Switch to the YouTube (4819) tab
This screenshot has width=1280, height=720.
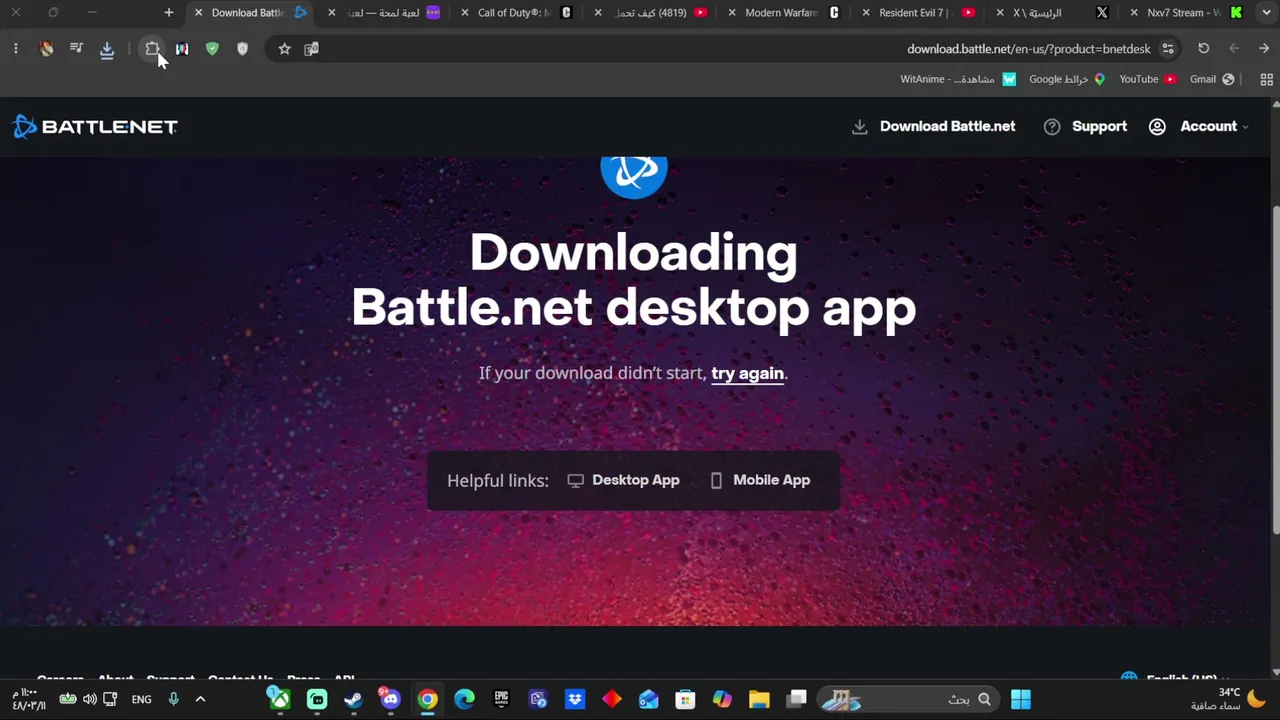[x=652, y=13]
